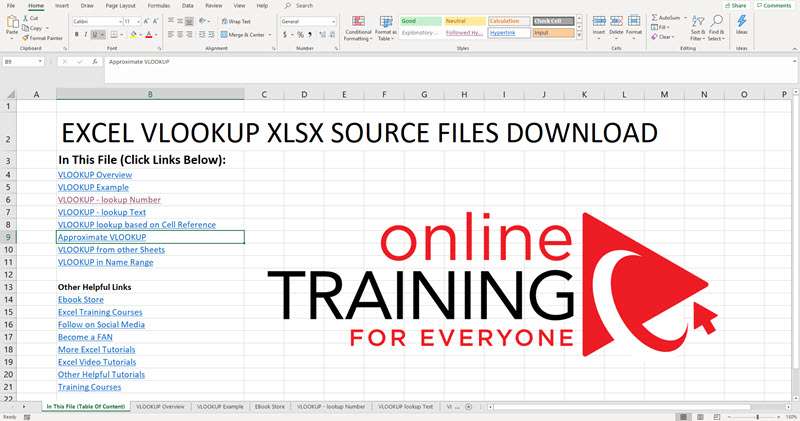The height and width of the screenshot is (421, 800).
Task: Decrease font size with the smaller A
Action: click(155, 21)
